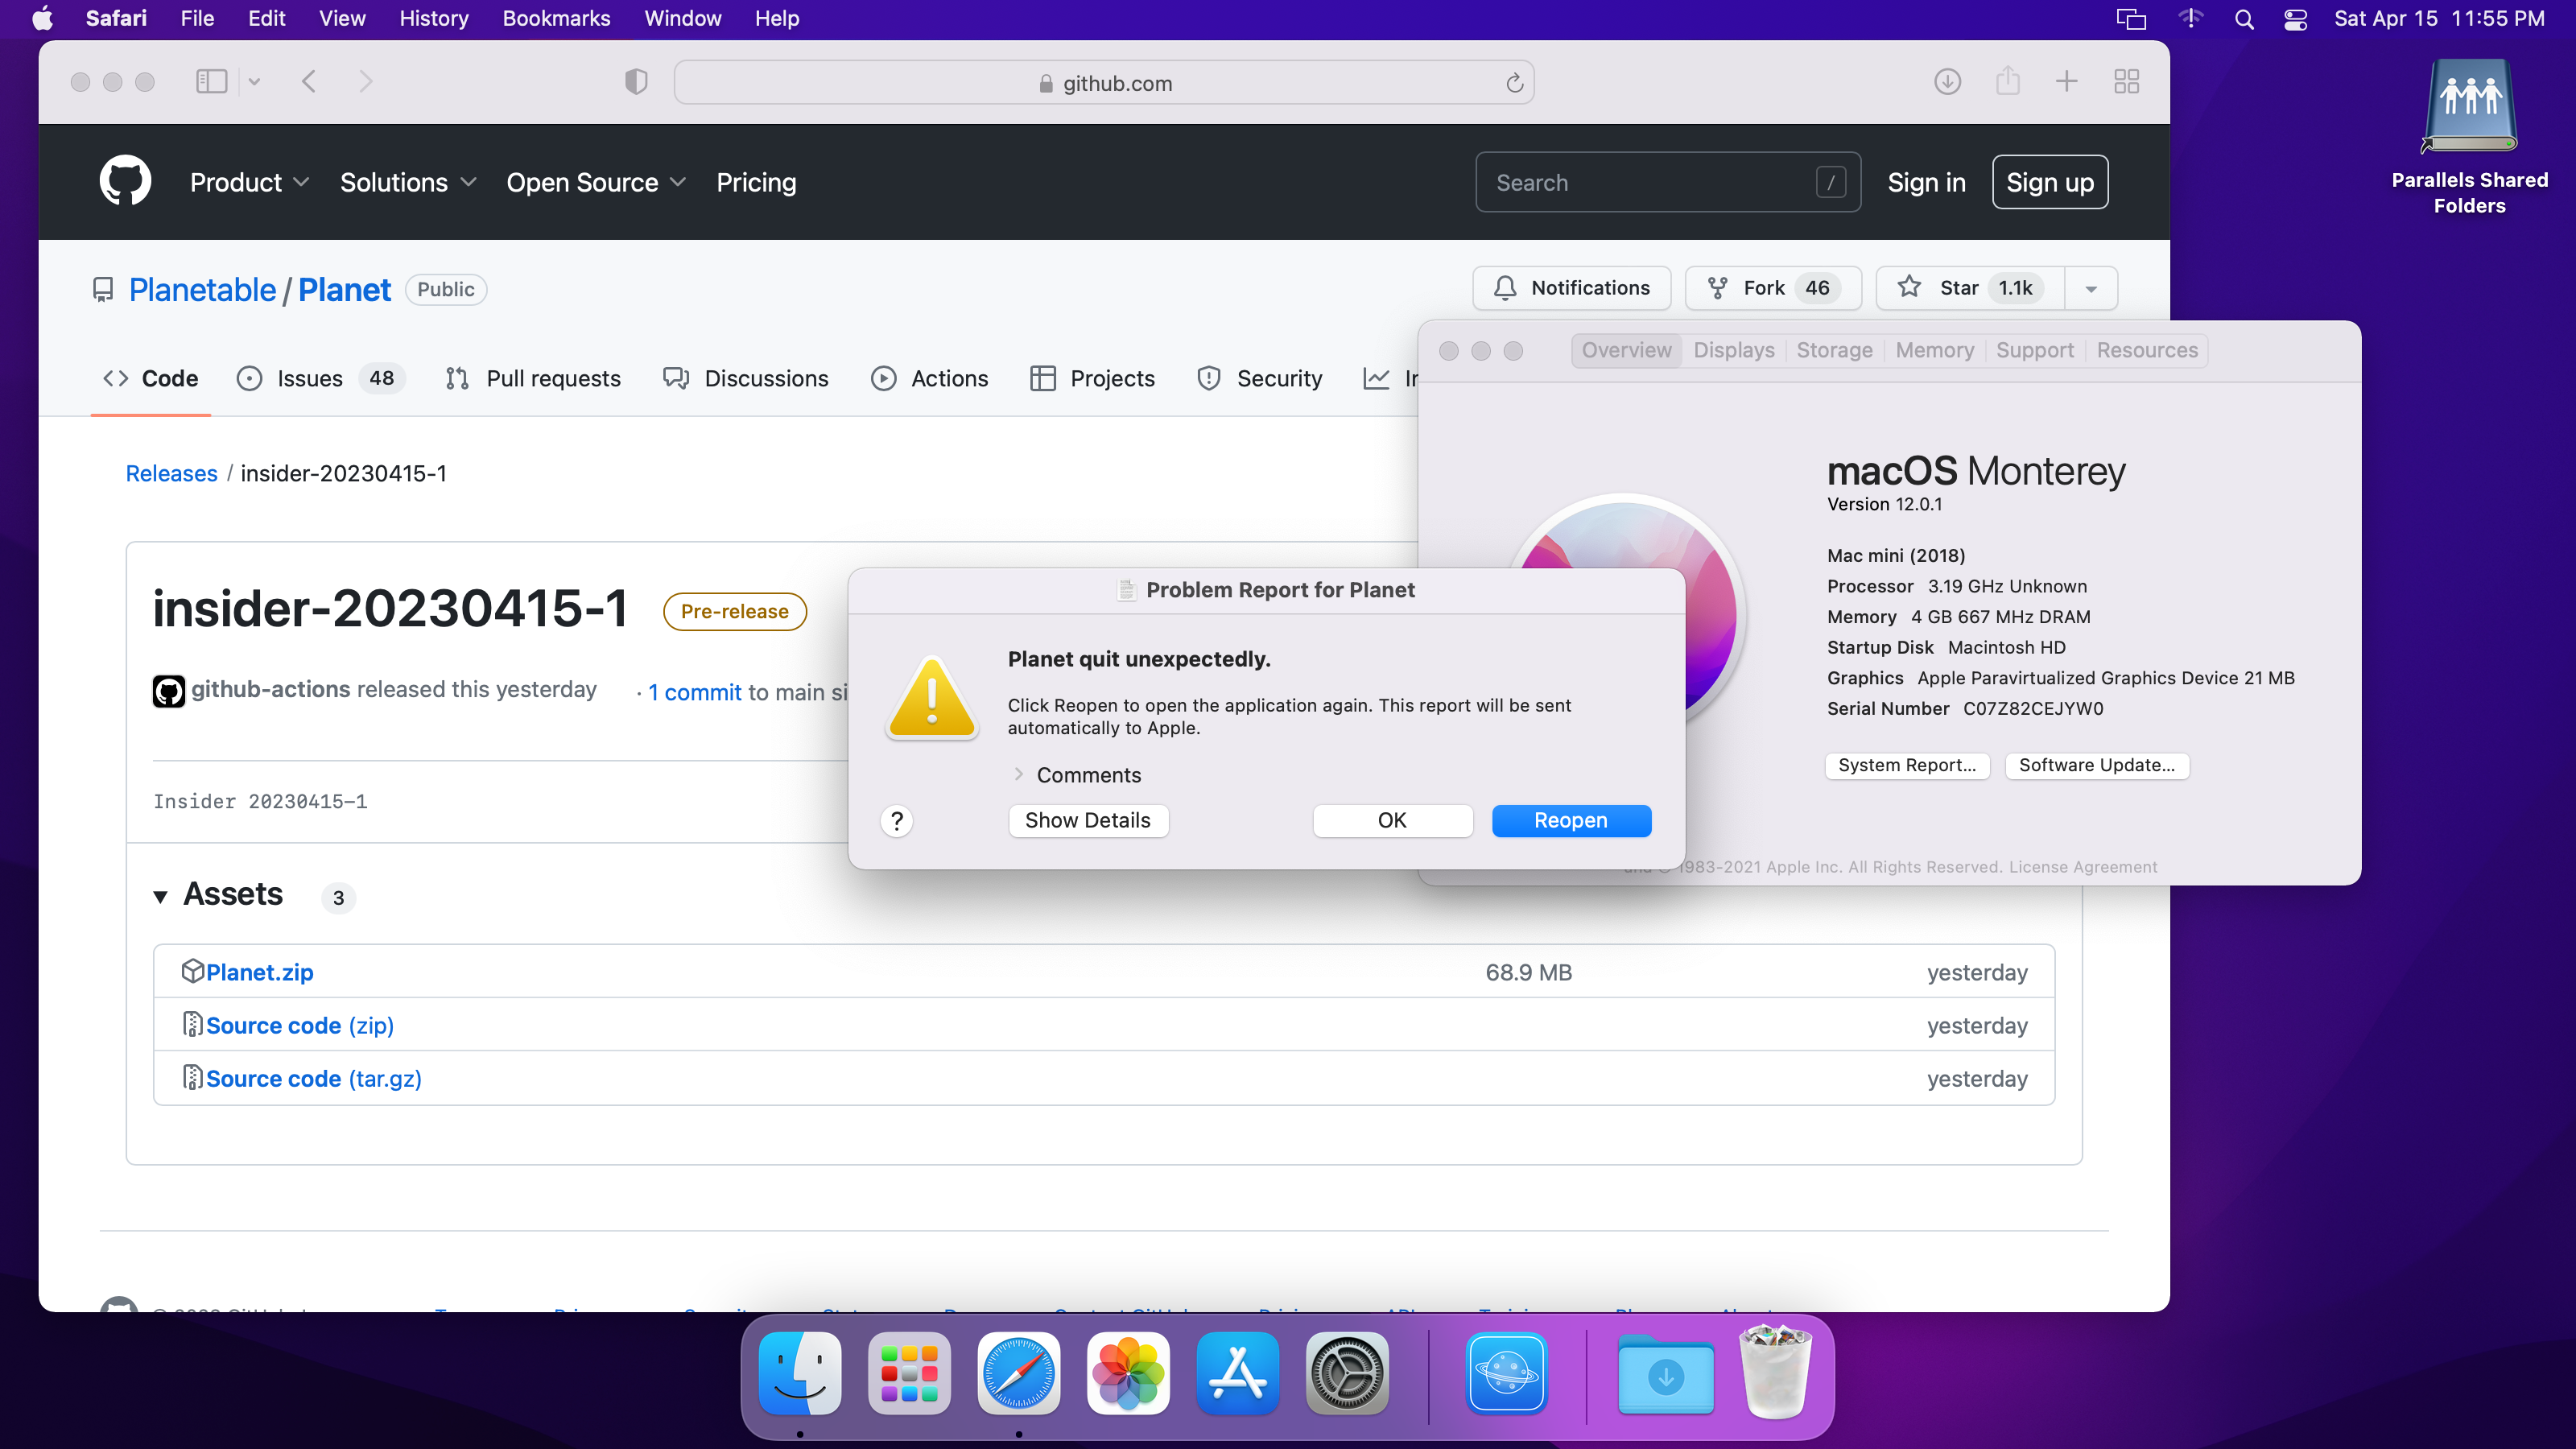
Task: Open the 1 commit link
Action: pos(695,692)
